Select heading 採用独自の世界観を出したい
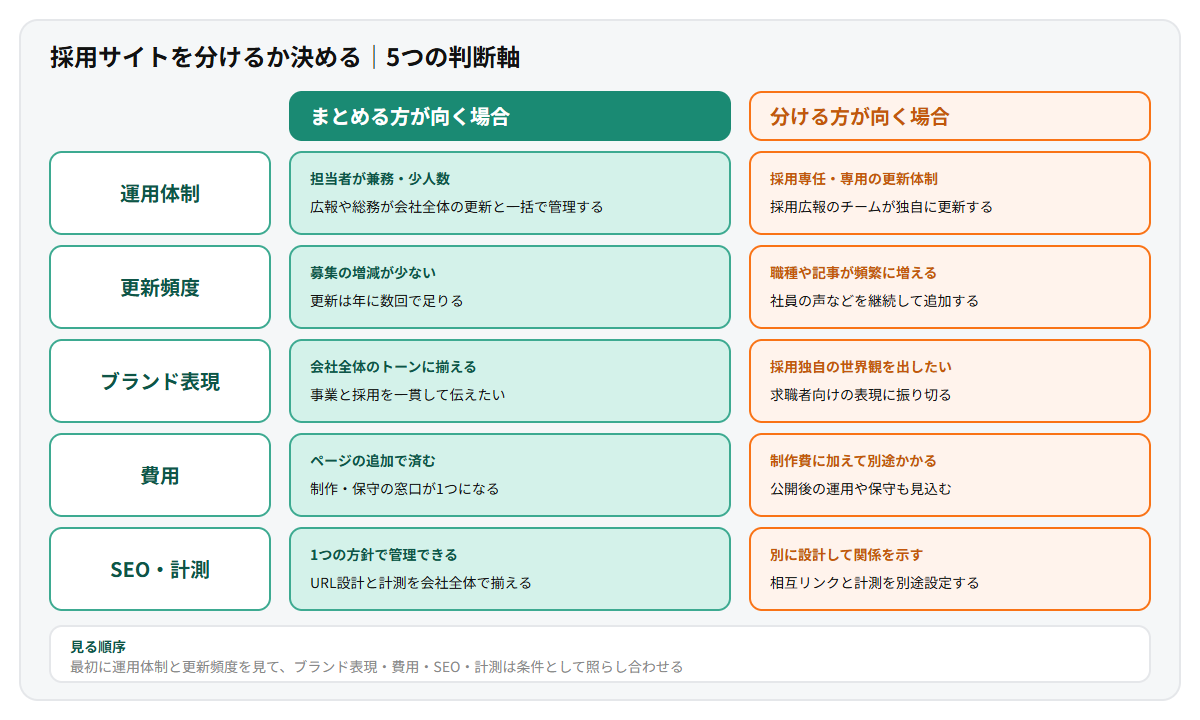This screenshot has height=720, width=1200. [860, 367]
